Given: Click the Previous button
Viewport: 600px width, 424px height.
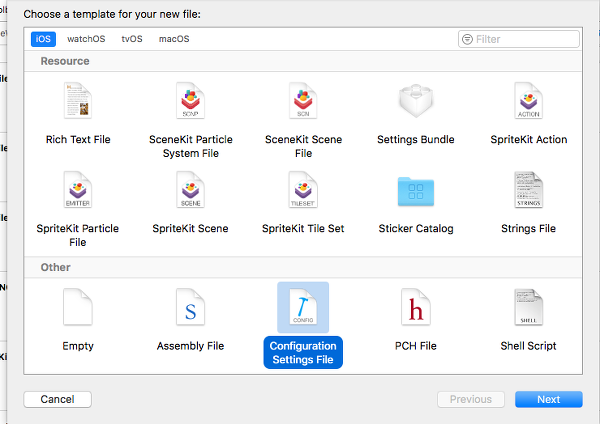Looking at the screenshot, I should coord(471,399).
